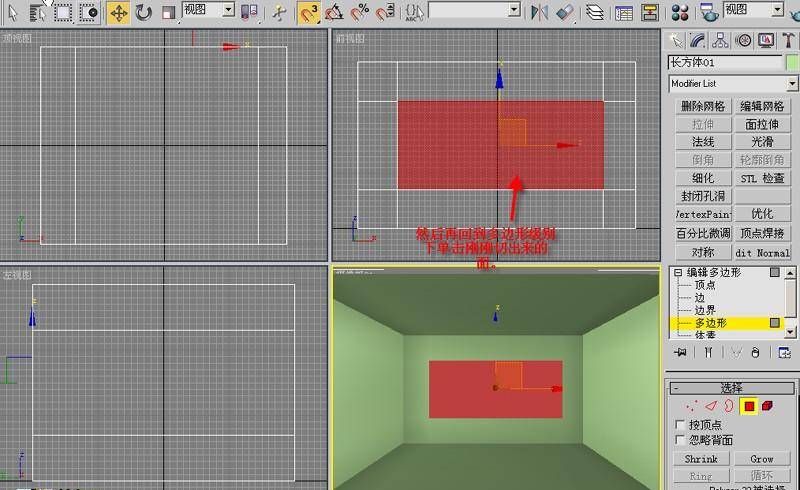Activate the Select and Scale tool
This screenshot has height=490, width=800.
coord(168,13)
